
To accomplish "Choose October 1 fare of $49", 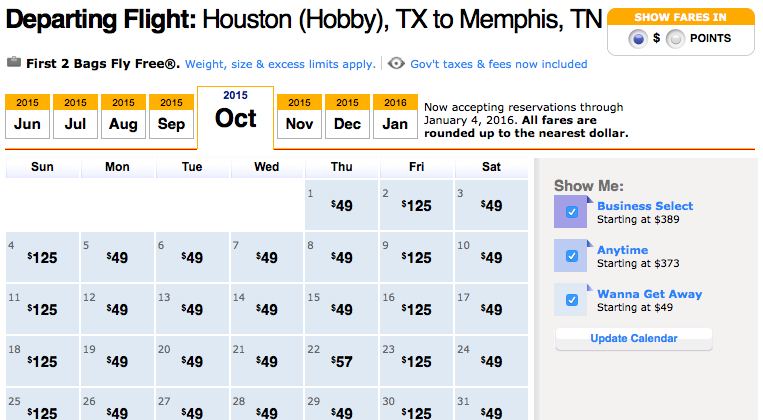I will (342, 205).
